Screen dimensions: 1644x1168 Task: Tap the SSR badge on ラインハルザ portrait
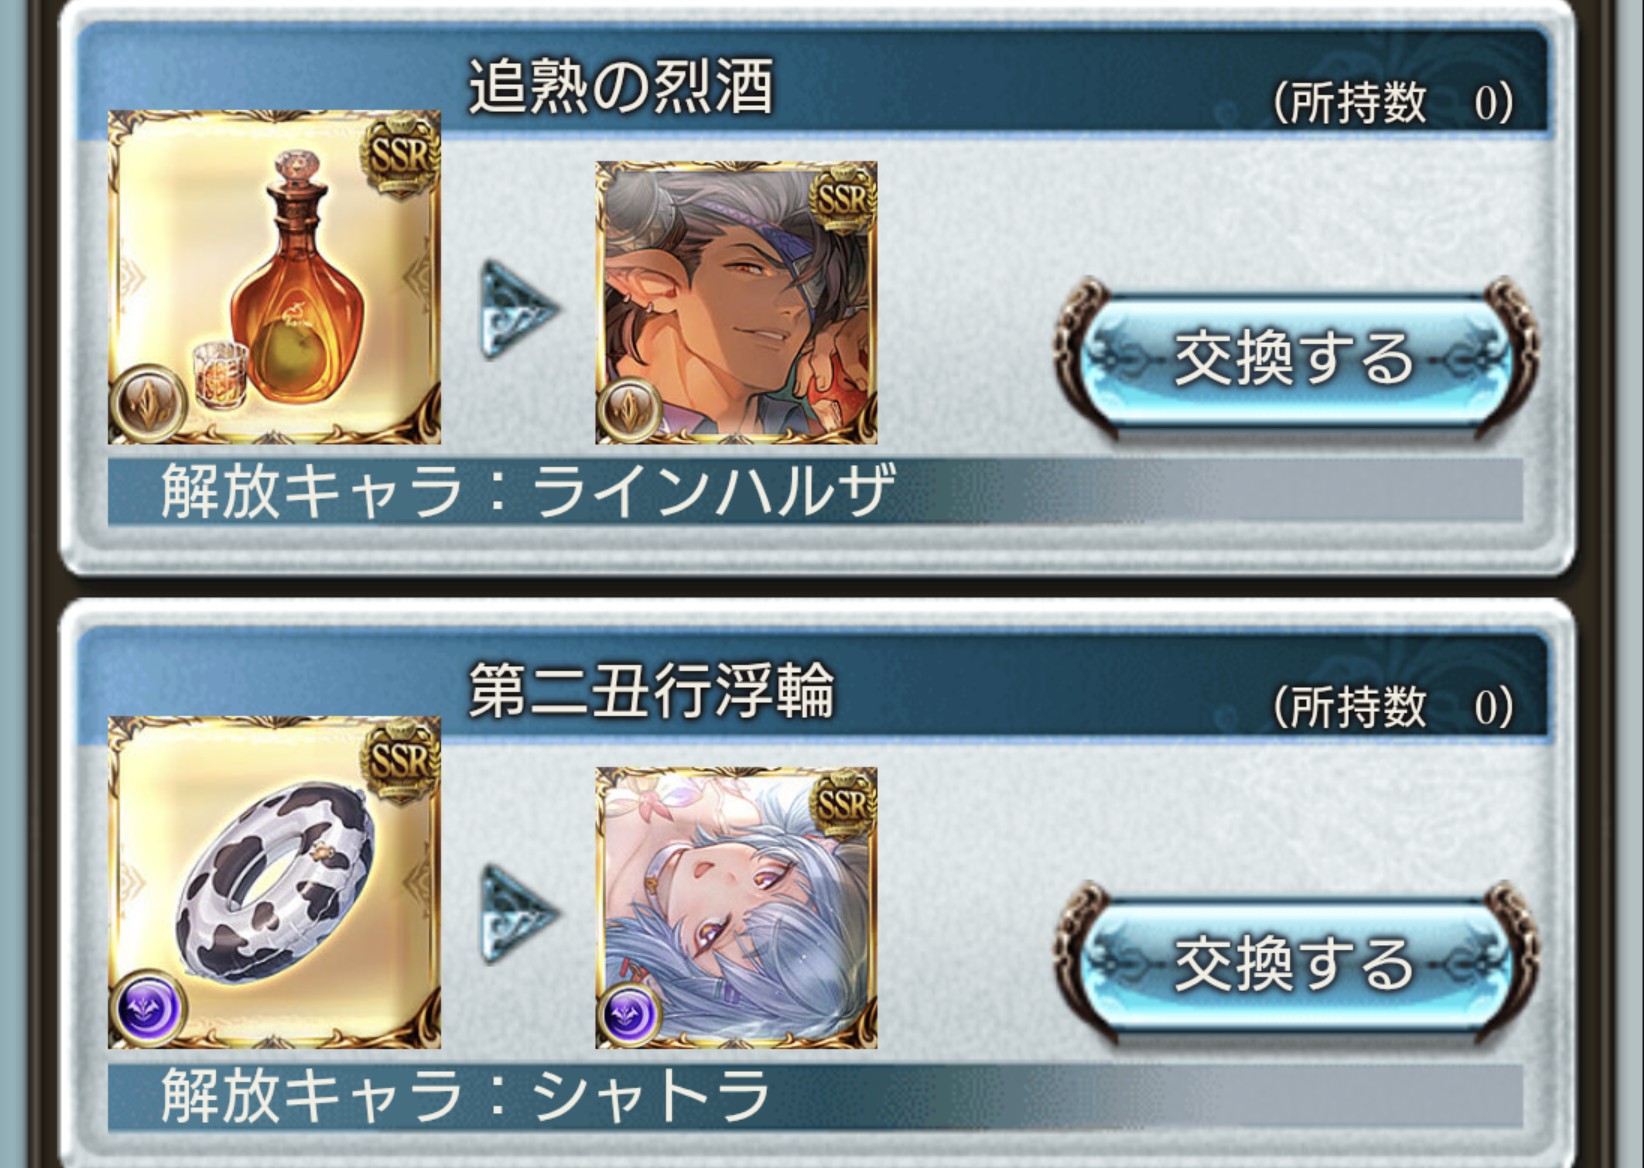[843, 200]
